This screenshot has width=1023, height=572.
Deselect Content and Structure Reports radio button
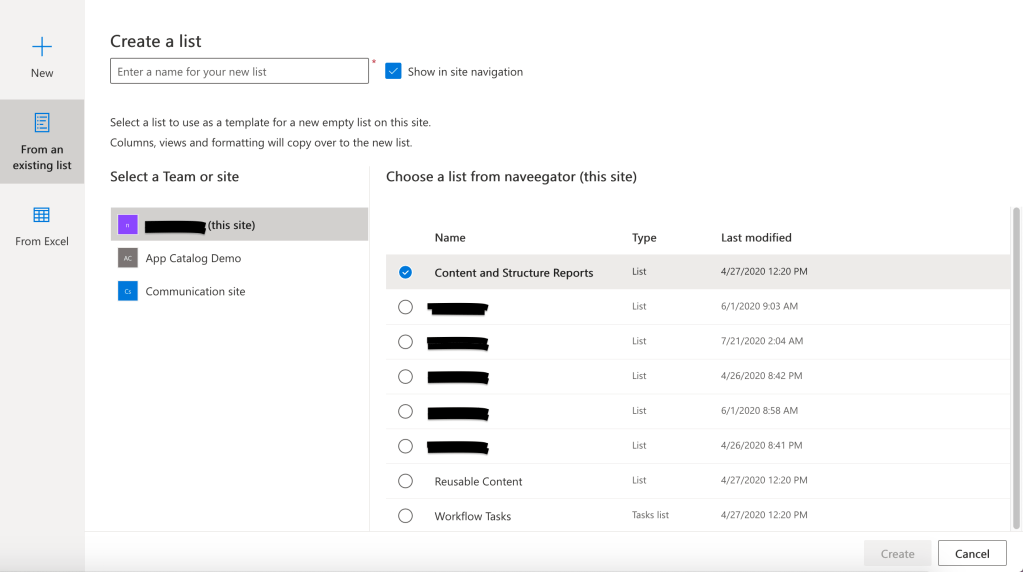405,272
